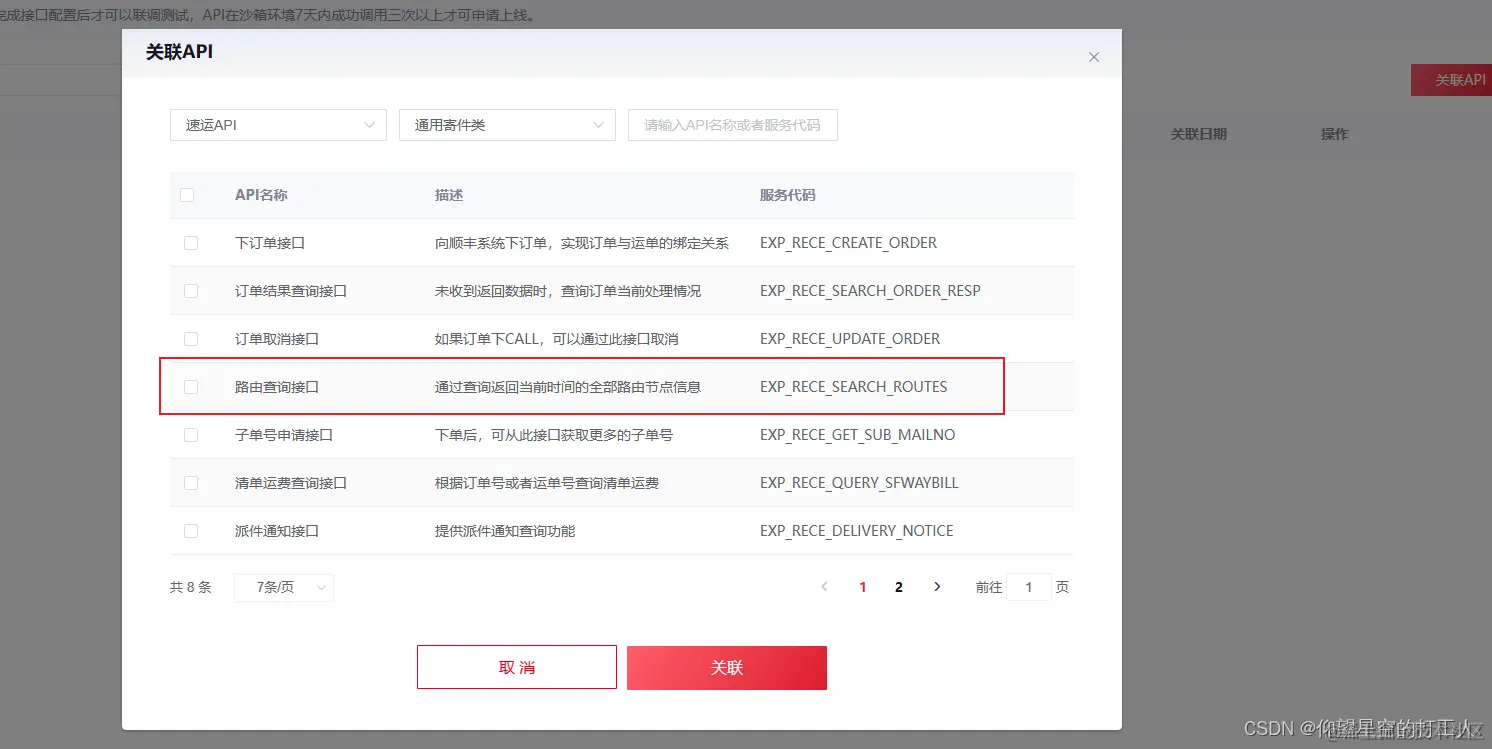This screenshot has width=1492, height=749.
Task: Click the red 关联 button to confirm
Action: tap(726, 666)
